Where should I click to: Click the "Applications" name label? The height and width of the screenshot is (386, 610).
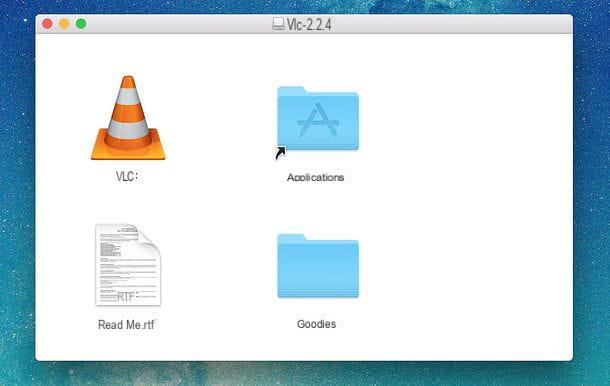[x=316, y=177]
